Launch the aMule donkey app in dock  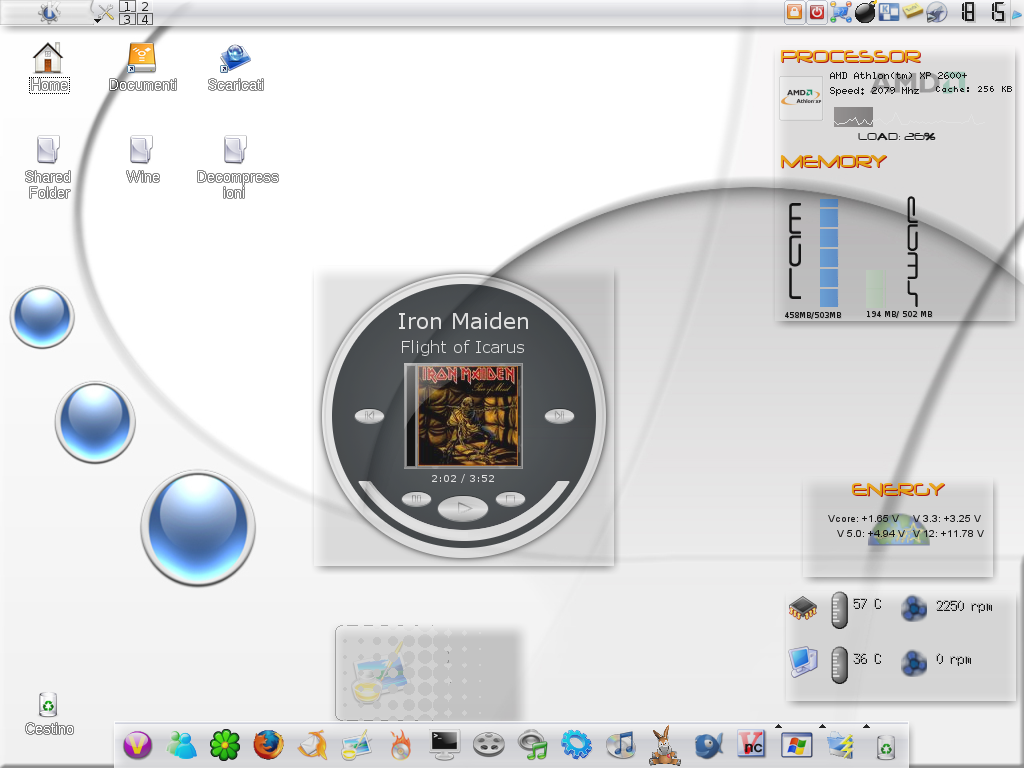(x=664, y=745)
